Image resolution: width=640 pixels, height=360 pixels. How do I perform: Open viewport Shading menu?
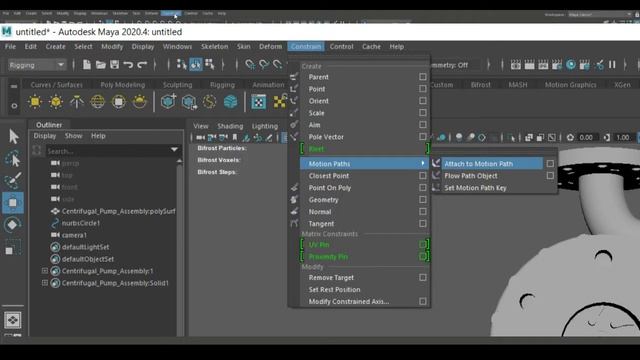coord(230,126)
